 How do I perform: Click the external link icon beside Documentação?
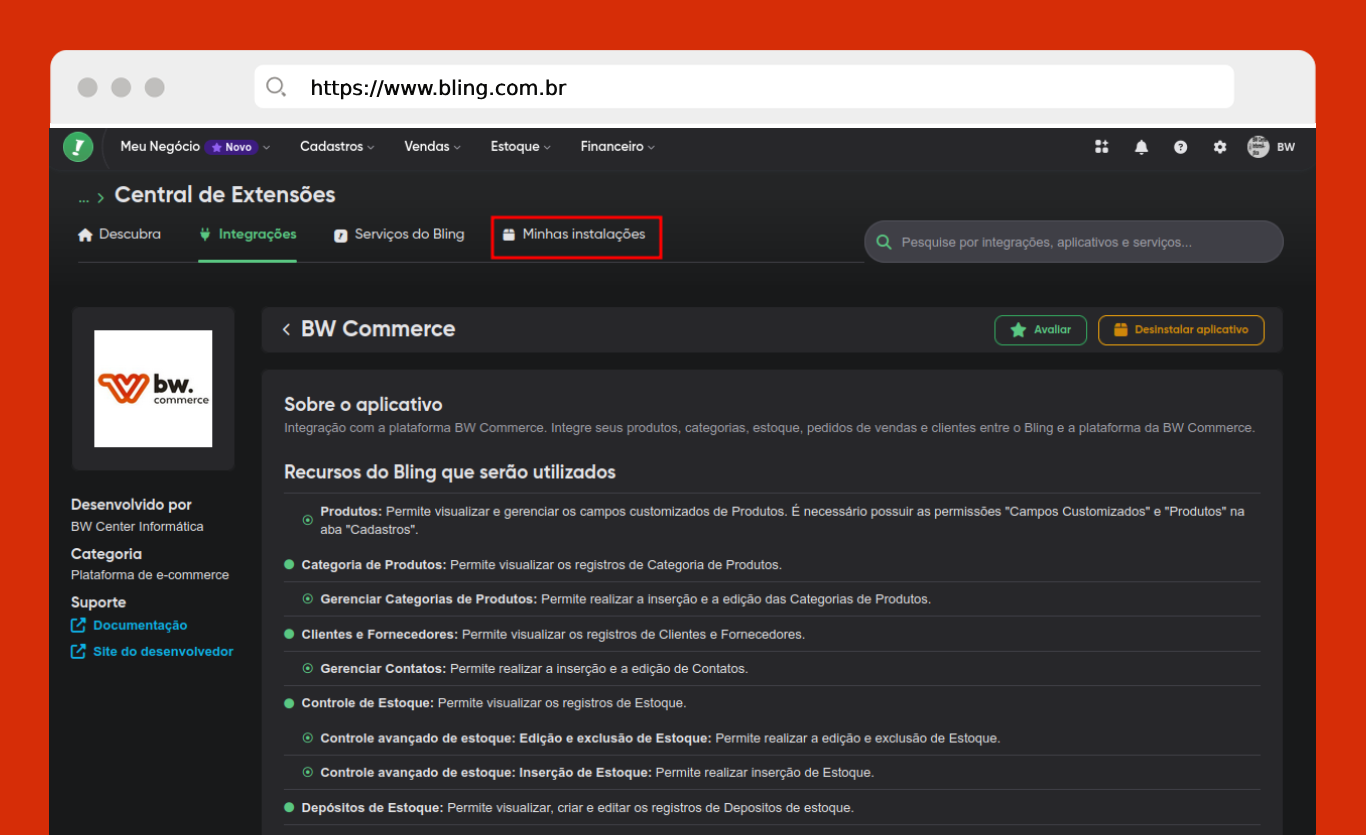pos(78,625)
